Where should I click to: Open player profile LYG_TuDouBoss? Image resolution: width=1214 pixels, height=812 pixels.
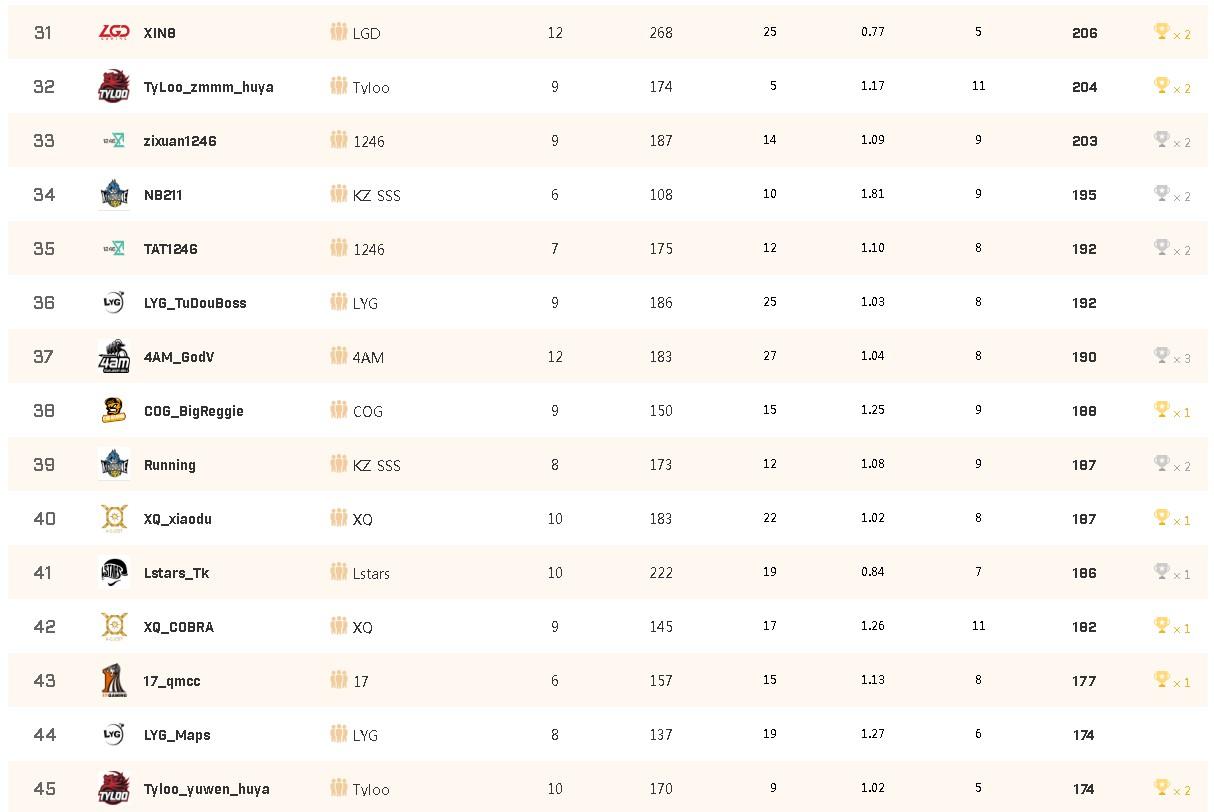point(195,303)
